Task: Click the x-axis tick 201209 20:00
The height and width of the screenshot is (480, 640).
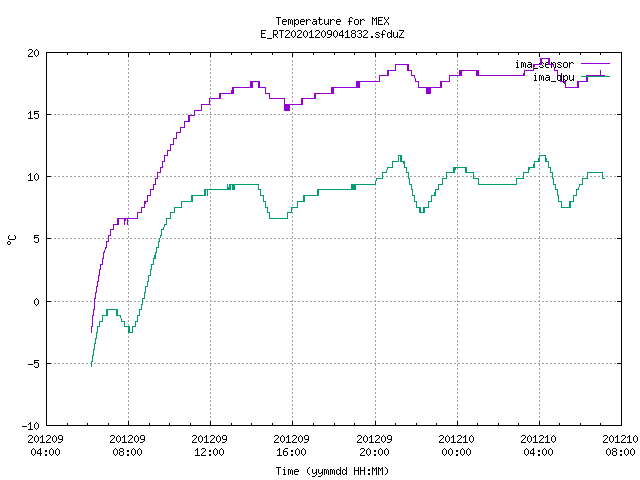Action: pos(374,446)
